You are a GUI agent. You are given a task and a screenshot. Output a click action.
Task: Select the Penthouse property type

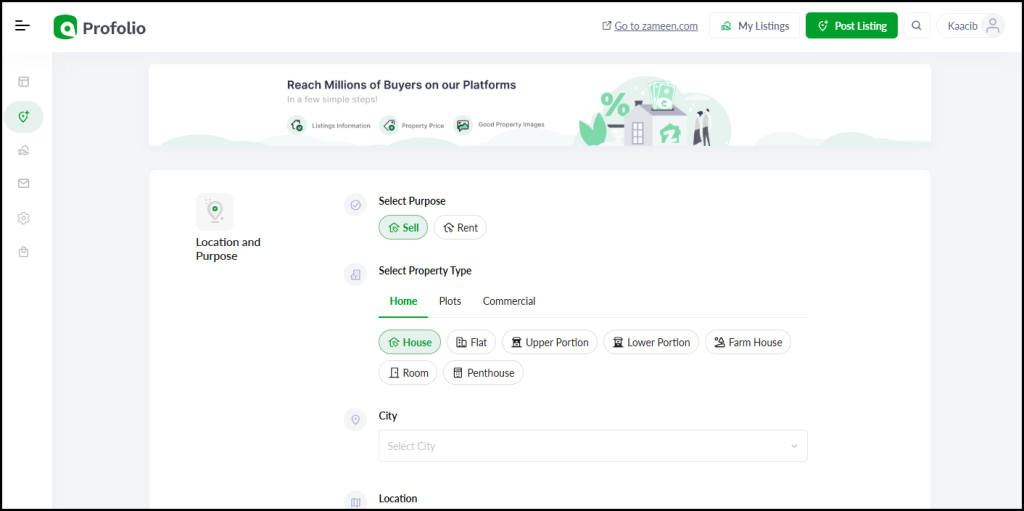483,372
